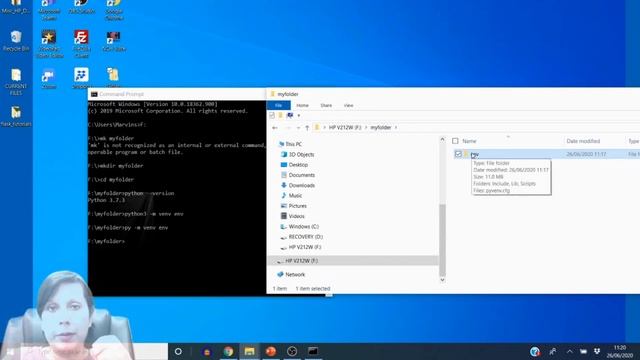
Task: Open PowerPoint from the taskbar
Action: click(x=271, y=351)
